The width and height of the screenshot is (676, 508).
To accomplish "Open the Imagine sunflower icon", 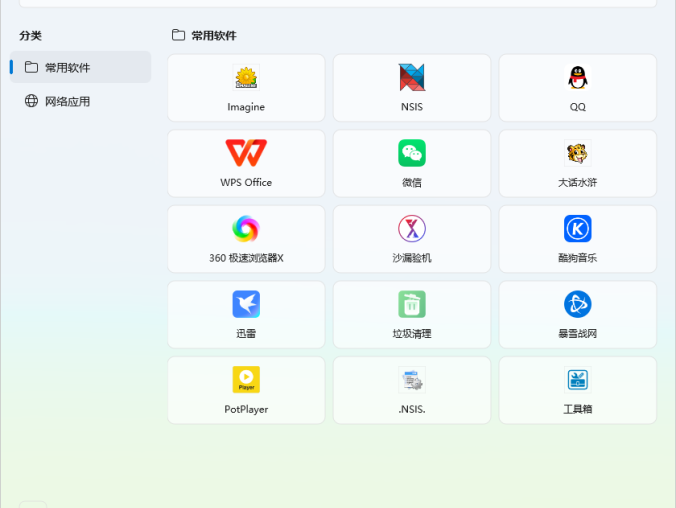I will pos(246,78).
